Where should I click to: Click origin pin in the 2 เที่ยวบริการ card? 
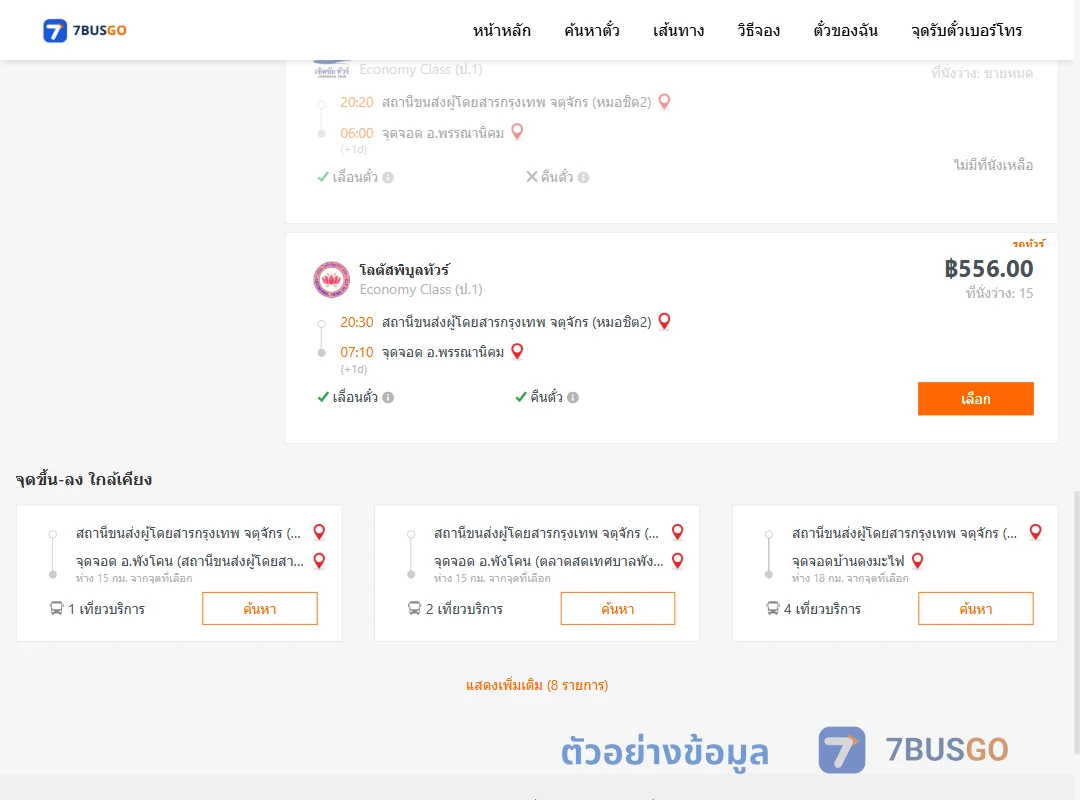(x=678, y=532)
